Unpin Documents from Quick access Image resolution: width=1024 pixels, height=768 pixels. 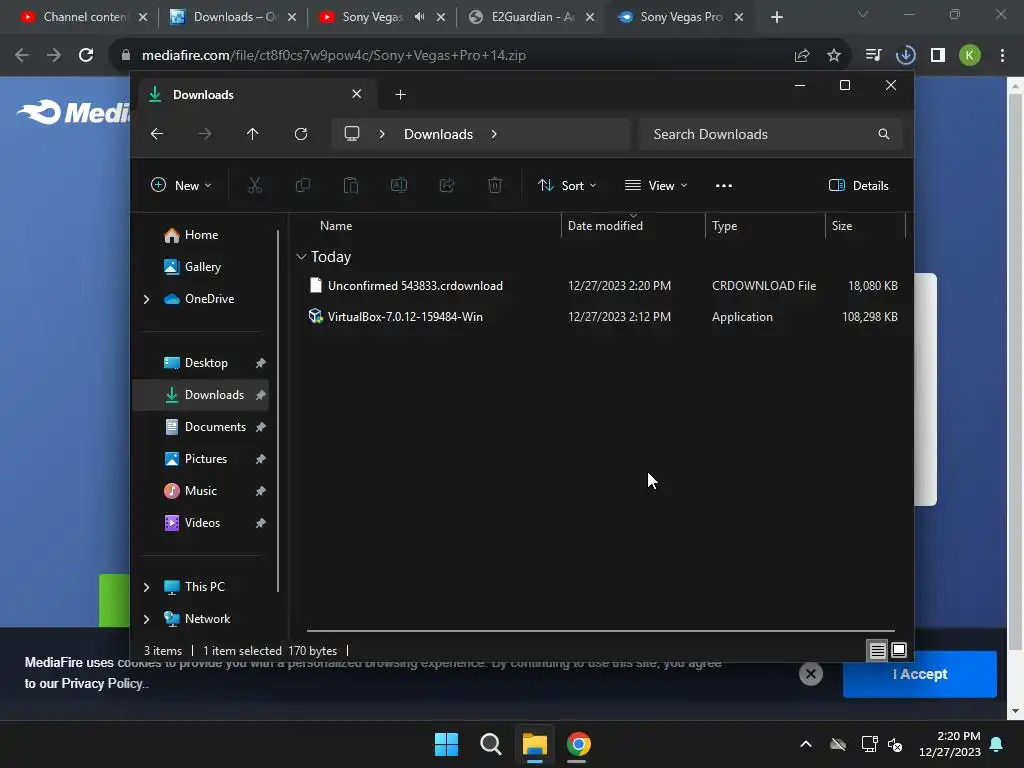[261, 427]
